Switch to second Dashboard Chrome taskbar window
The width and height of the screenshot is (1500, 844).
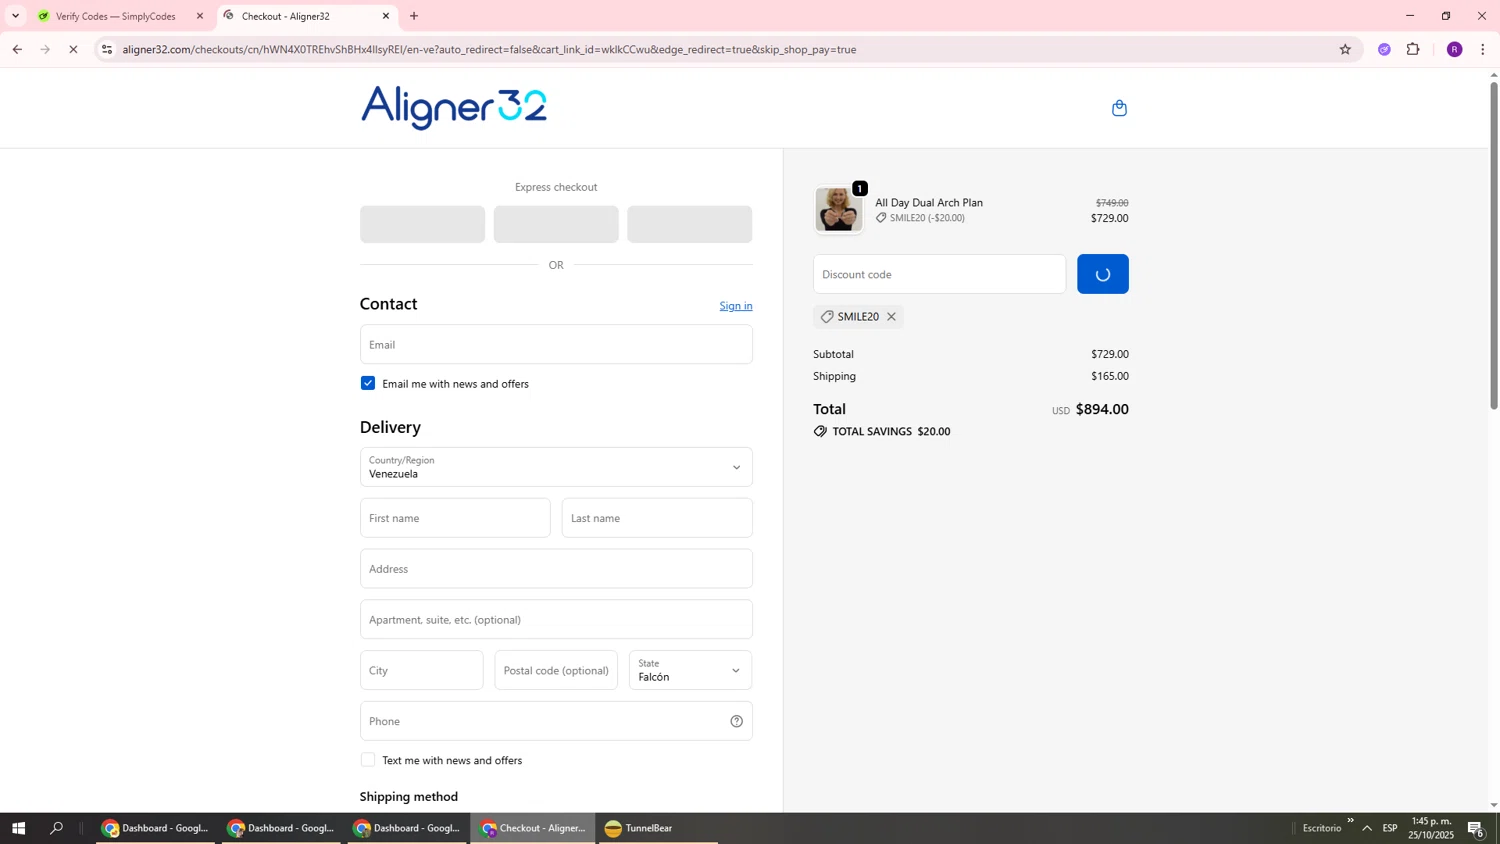281,828
